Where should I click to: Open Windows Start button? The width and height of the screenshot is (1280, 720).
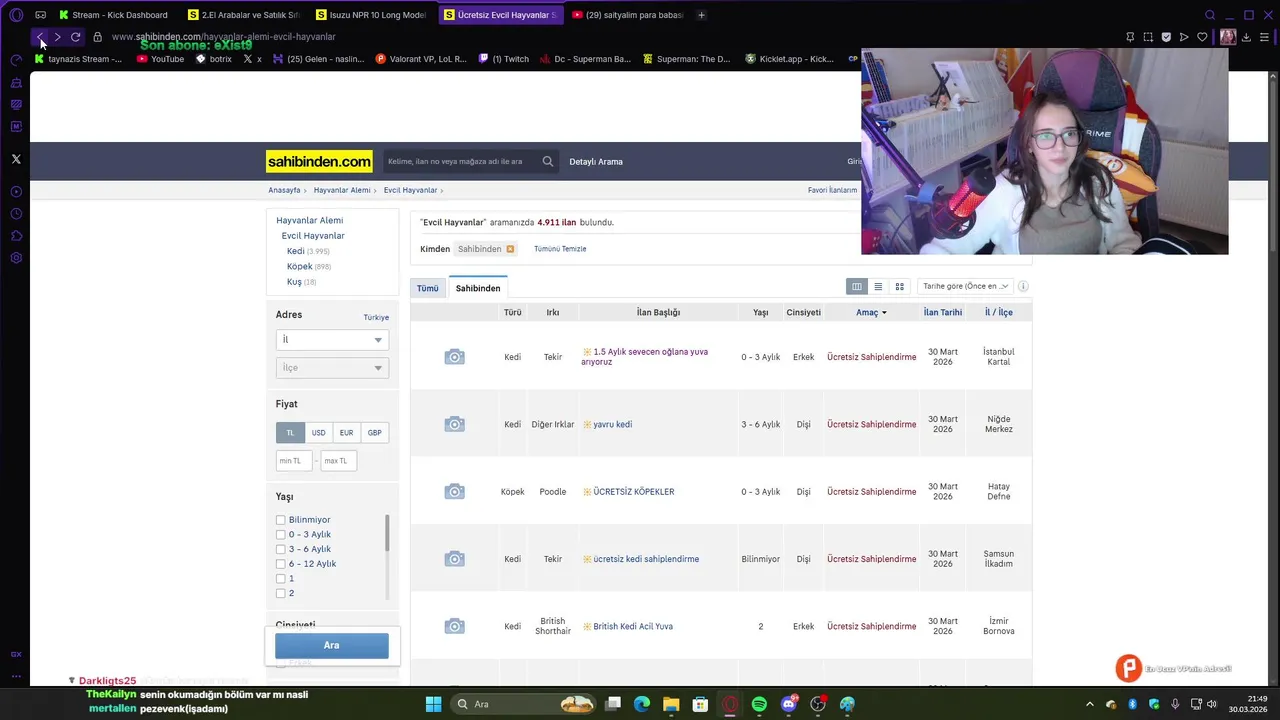433,704
